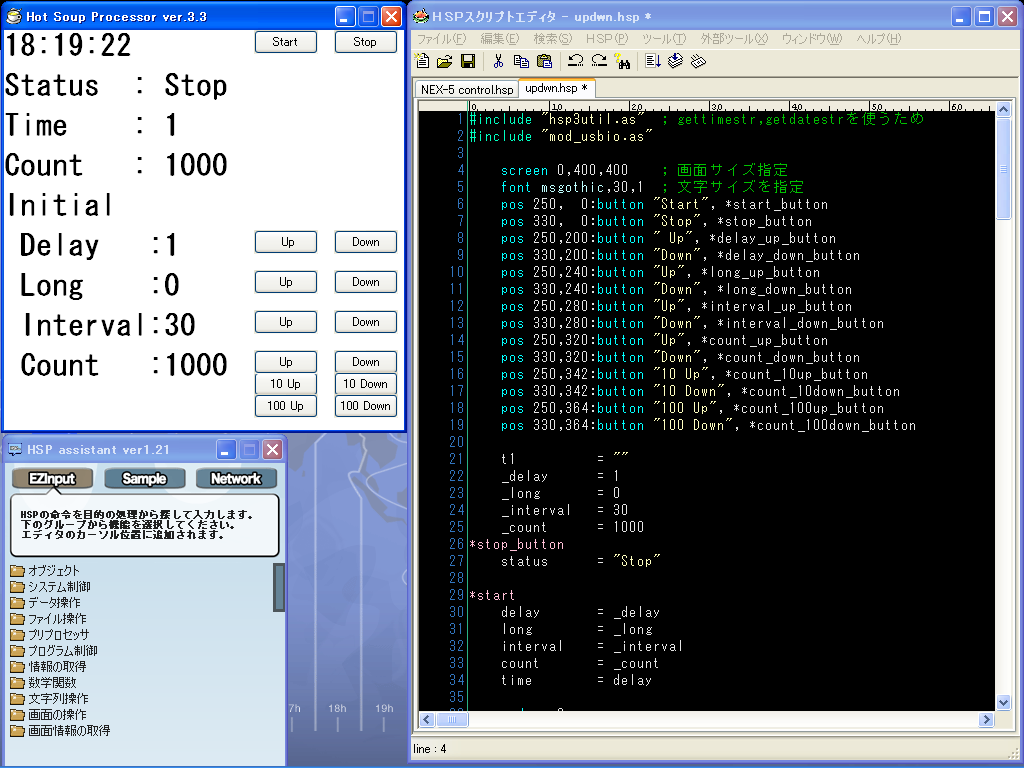
Task: Click the Find binoculars icon
Action: pyautogui.click(x=623, y=62)
